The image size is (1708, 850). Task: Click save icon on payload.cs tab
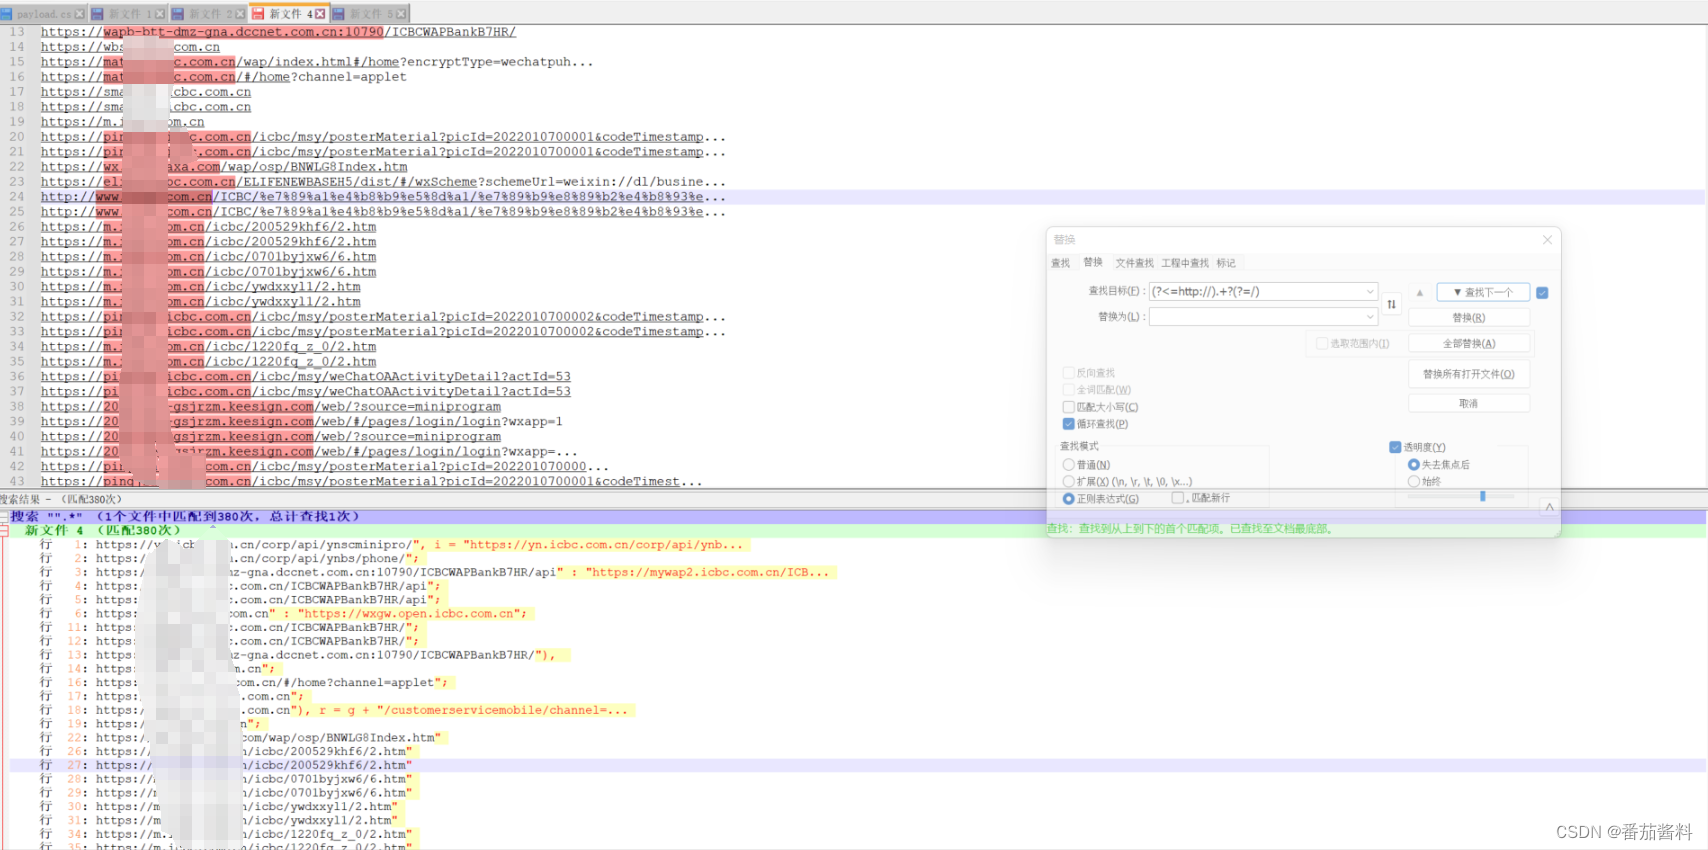point(6,14)
